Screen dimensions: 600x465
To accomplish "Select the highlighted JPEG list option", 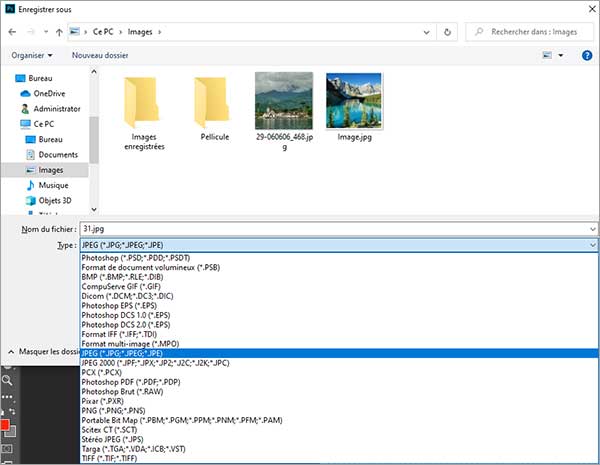I will pos(339,353).
